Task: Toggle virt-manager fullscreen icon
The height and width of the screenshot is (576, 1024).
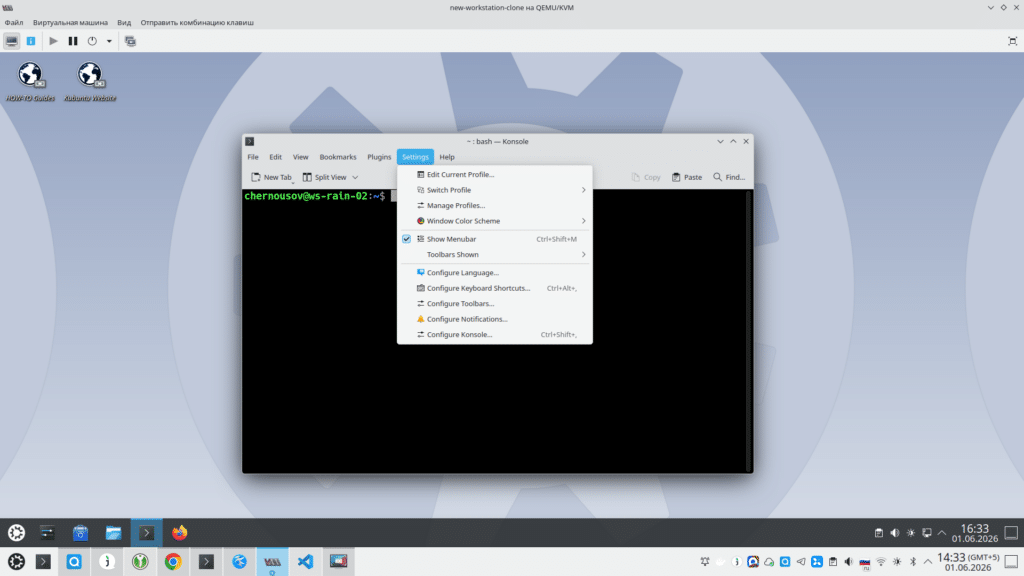Action: 1012,41
